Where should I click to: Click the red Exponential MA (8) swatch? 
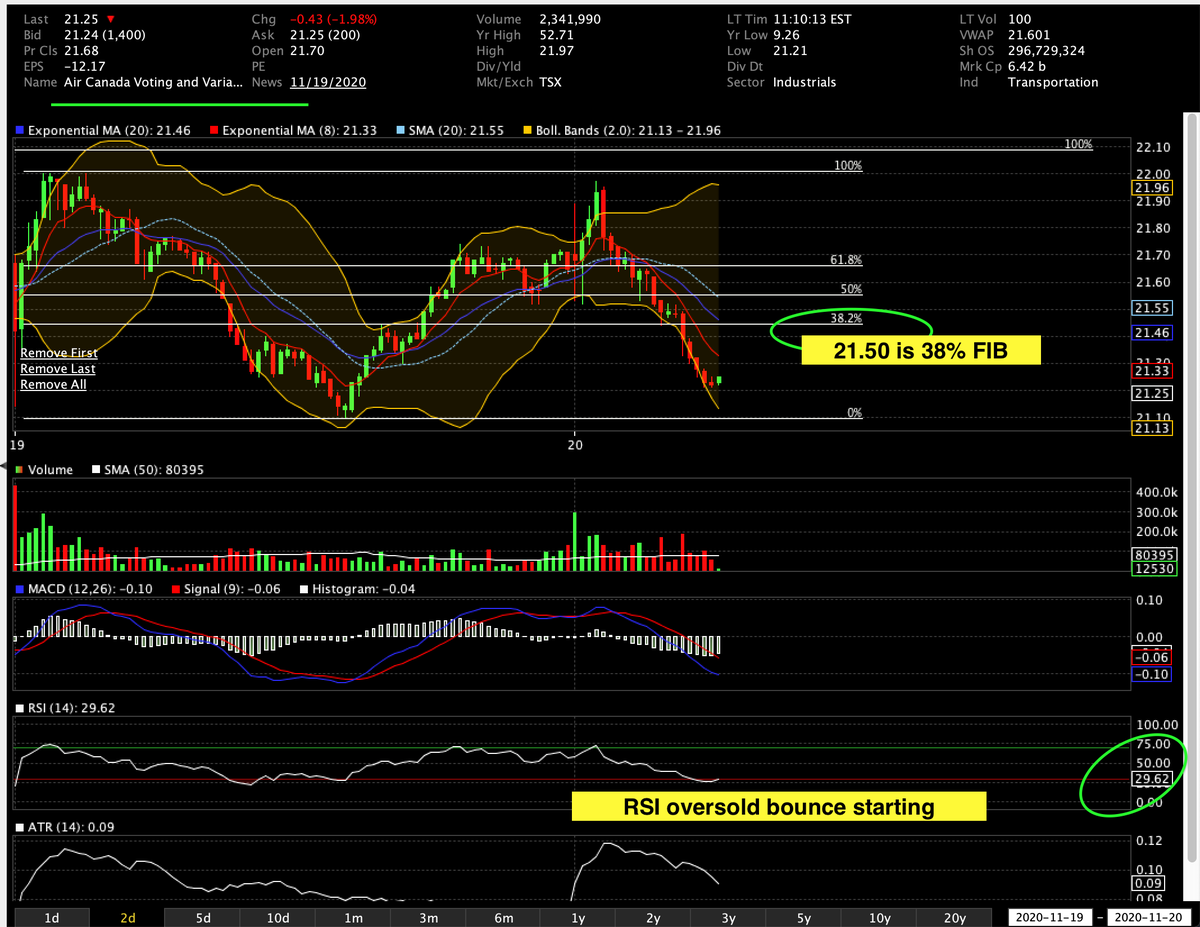pos(214,130)
